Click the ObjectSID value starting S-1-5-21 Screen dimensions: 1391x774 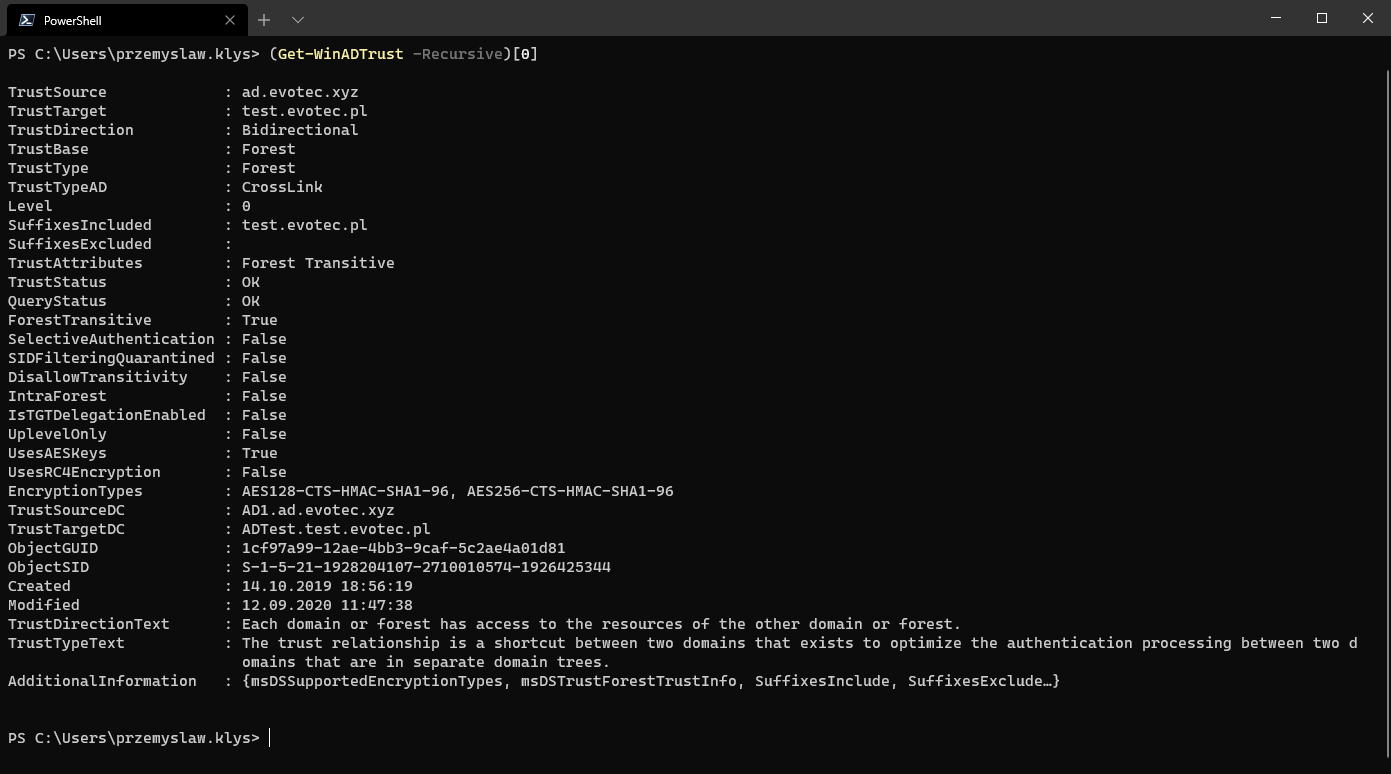click(426, 567)
